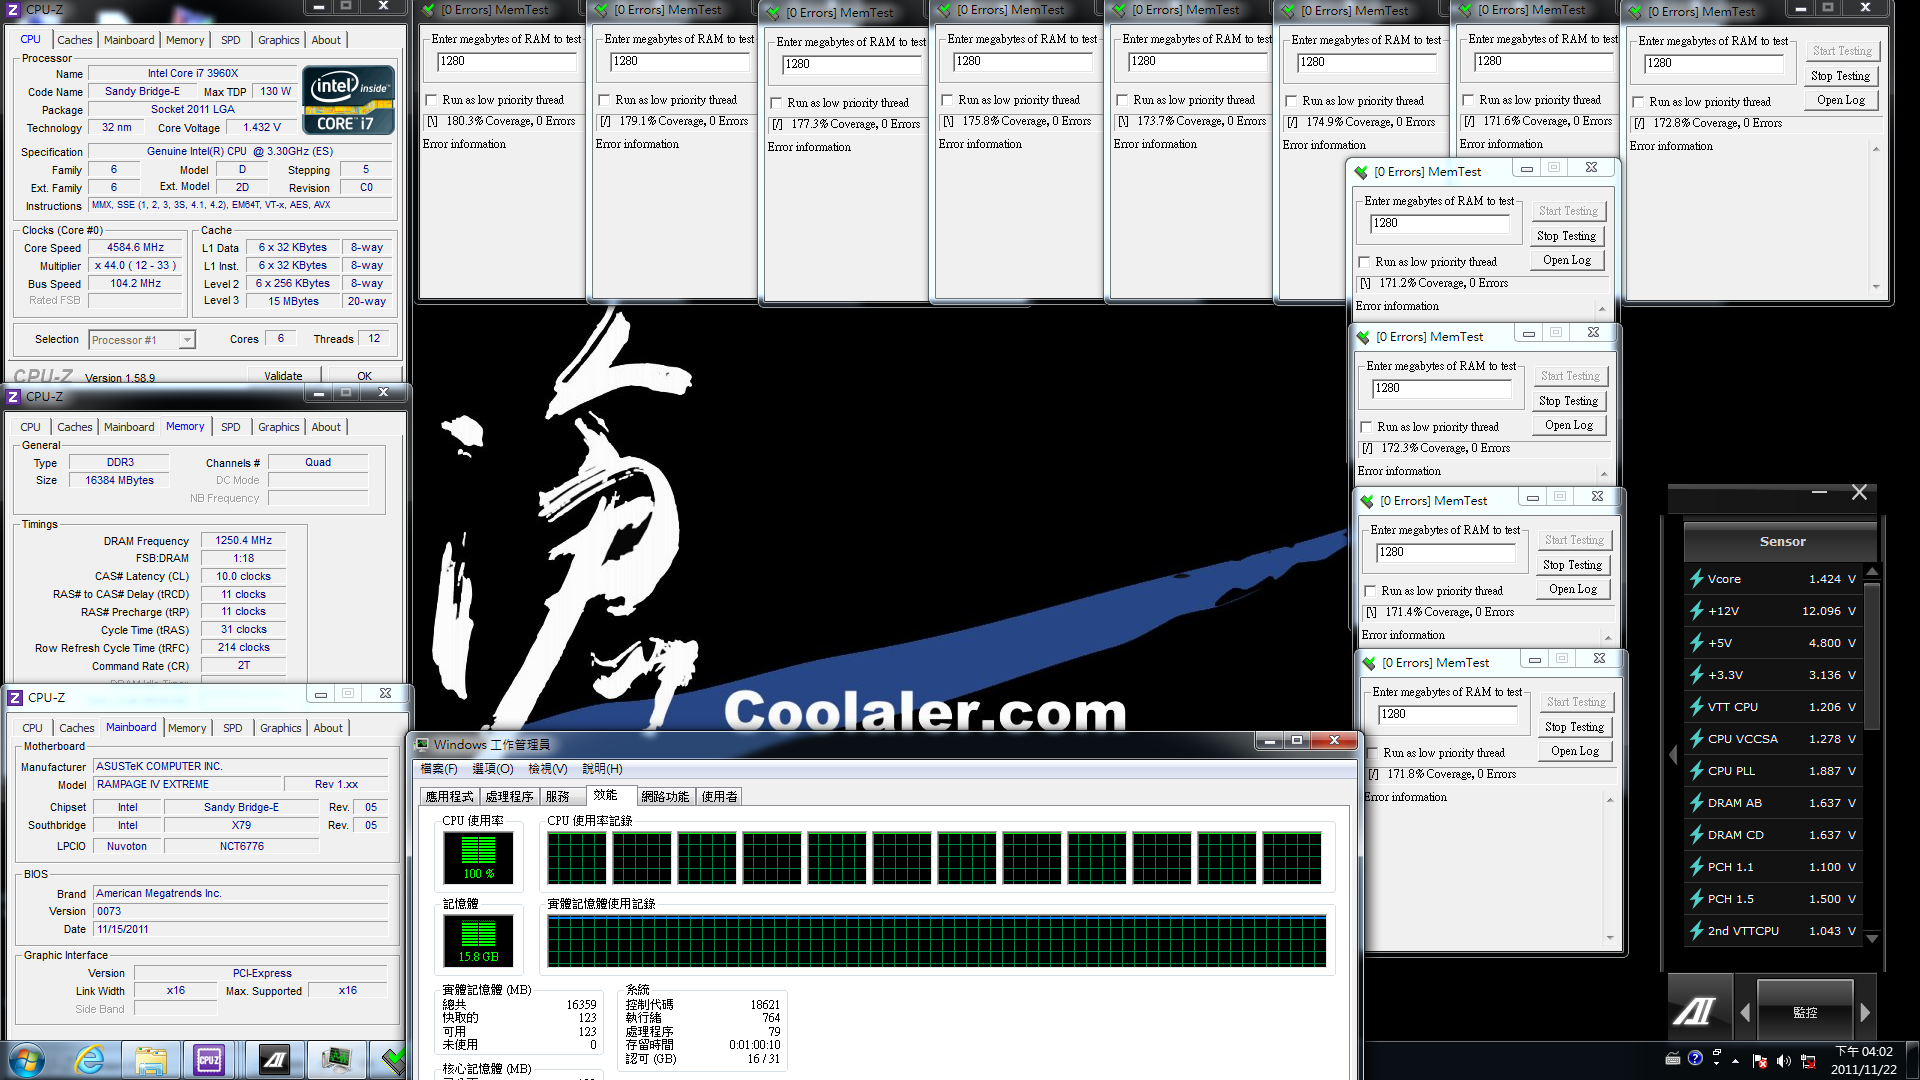Viewport: 1920px width, 1080px height.
Task: Click the CPU performance graph in Task Manager
Action: pyautogui.click(x=934, y=858)
